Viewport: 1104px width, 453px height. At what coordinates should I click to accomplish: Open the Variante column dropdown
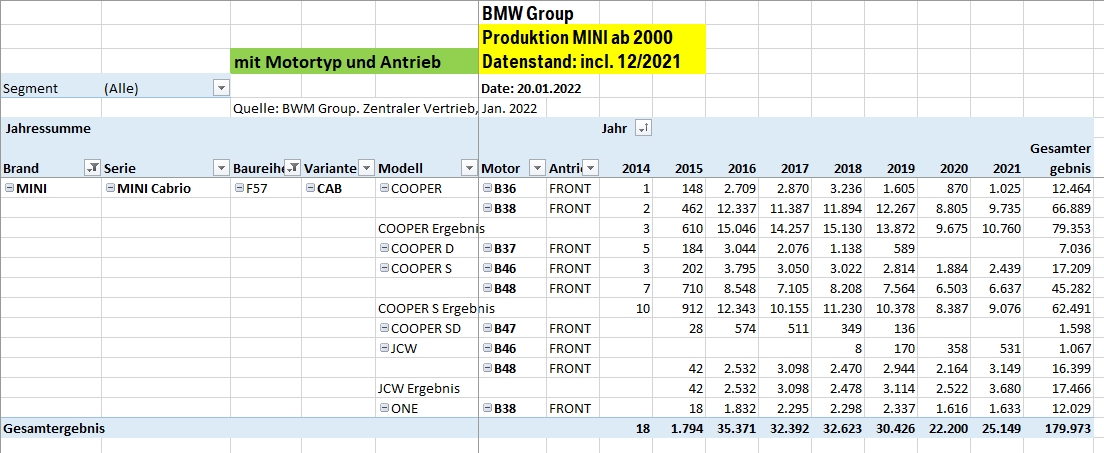point(366,168)
